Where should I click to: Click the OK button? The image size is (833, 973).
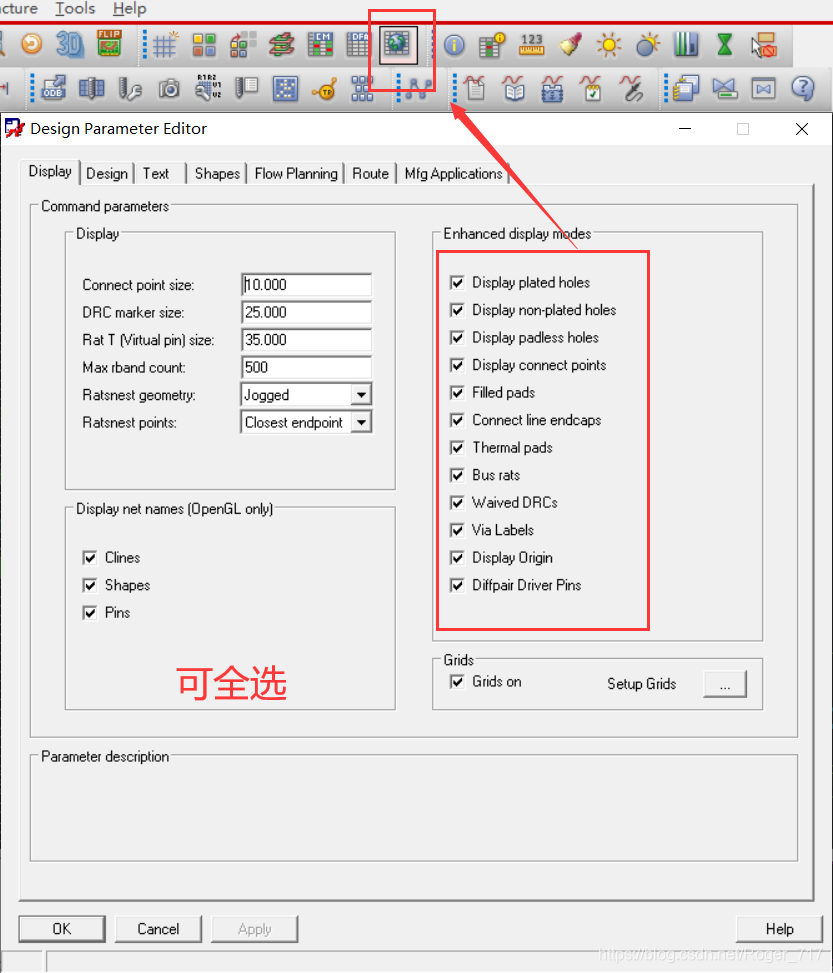point(62,929)
